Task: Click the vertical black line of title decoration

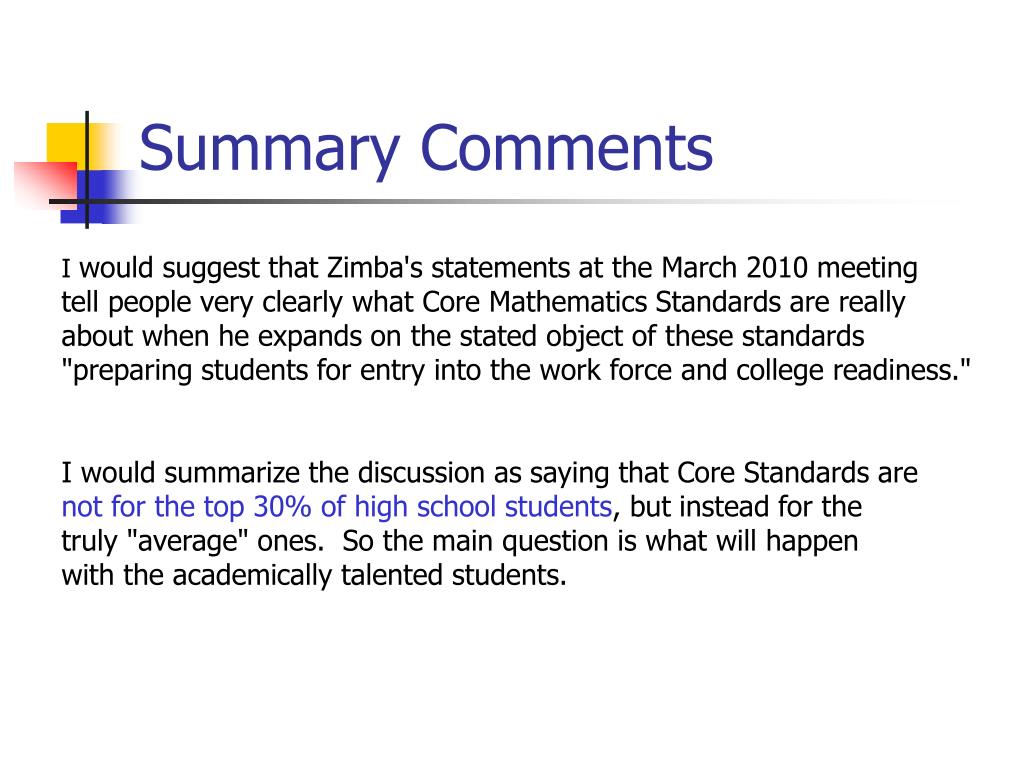Action: pos(87,170)
